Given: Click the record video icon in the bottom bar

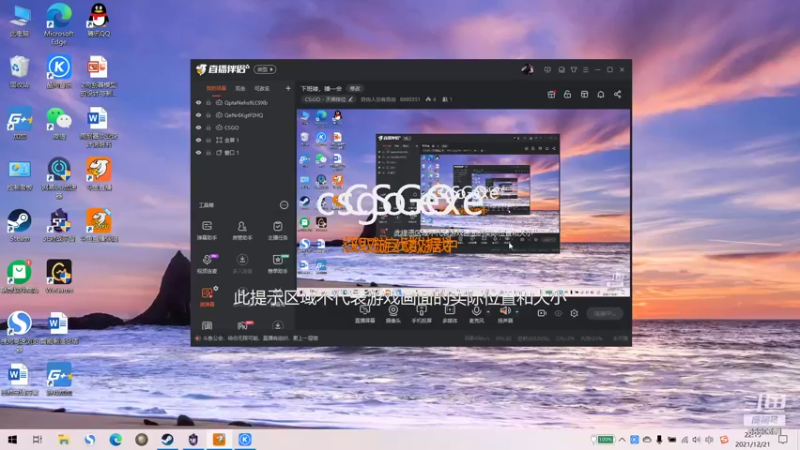Looking at the screenshot, I should (542, 313).
